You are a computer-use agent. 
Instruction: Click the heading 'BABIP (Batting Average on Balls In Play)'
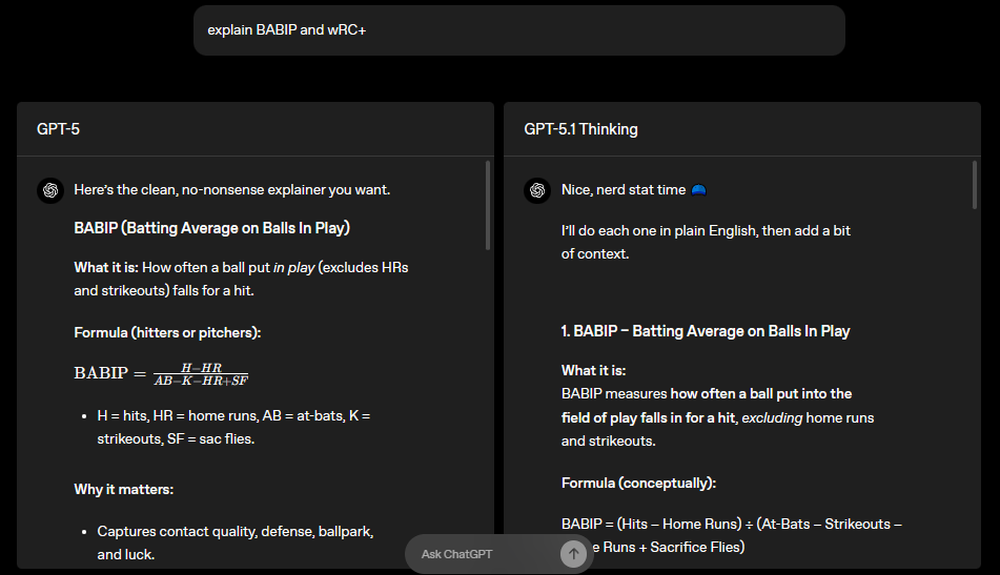point(212,228)
